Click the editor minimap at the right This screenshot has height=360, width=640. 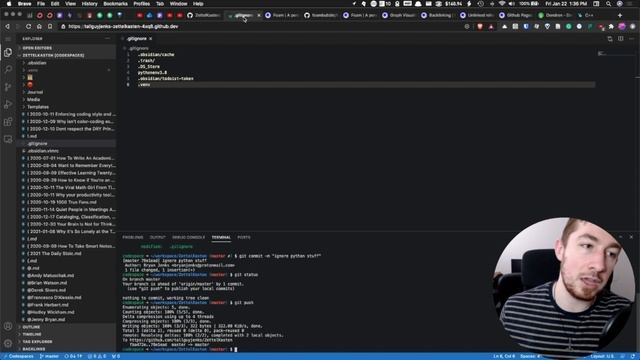point(616,53)
